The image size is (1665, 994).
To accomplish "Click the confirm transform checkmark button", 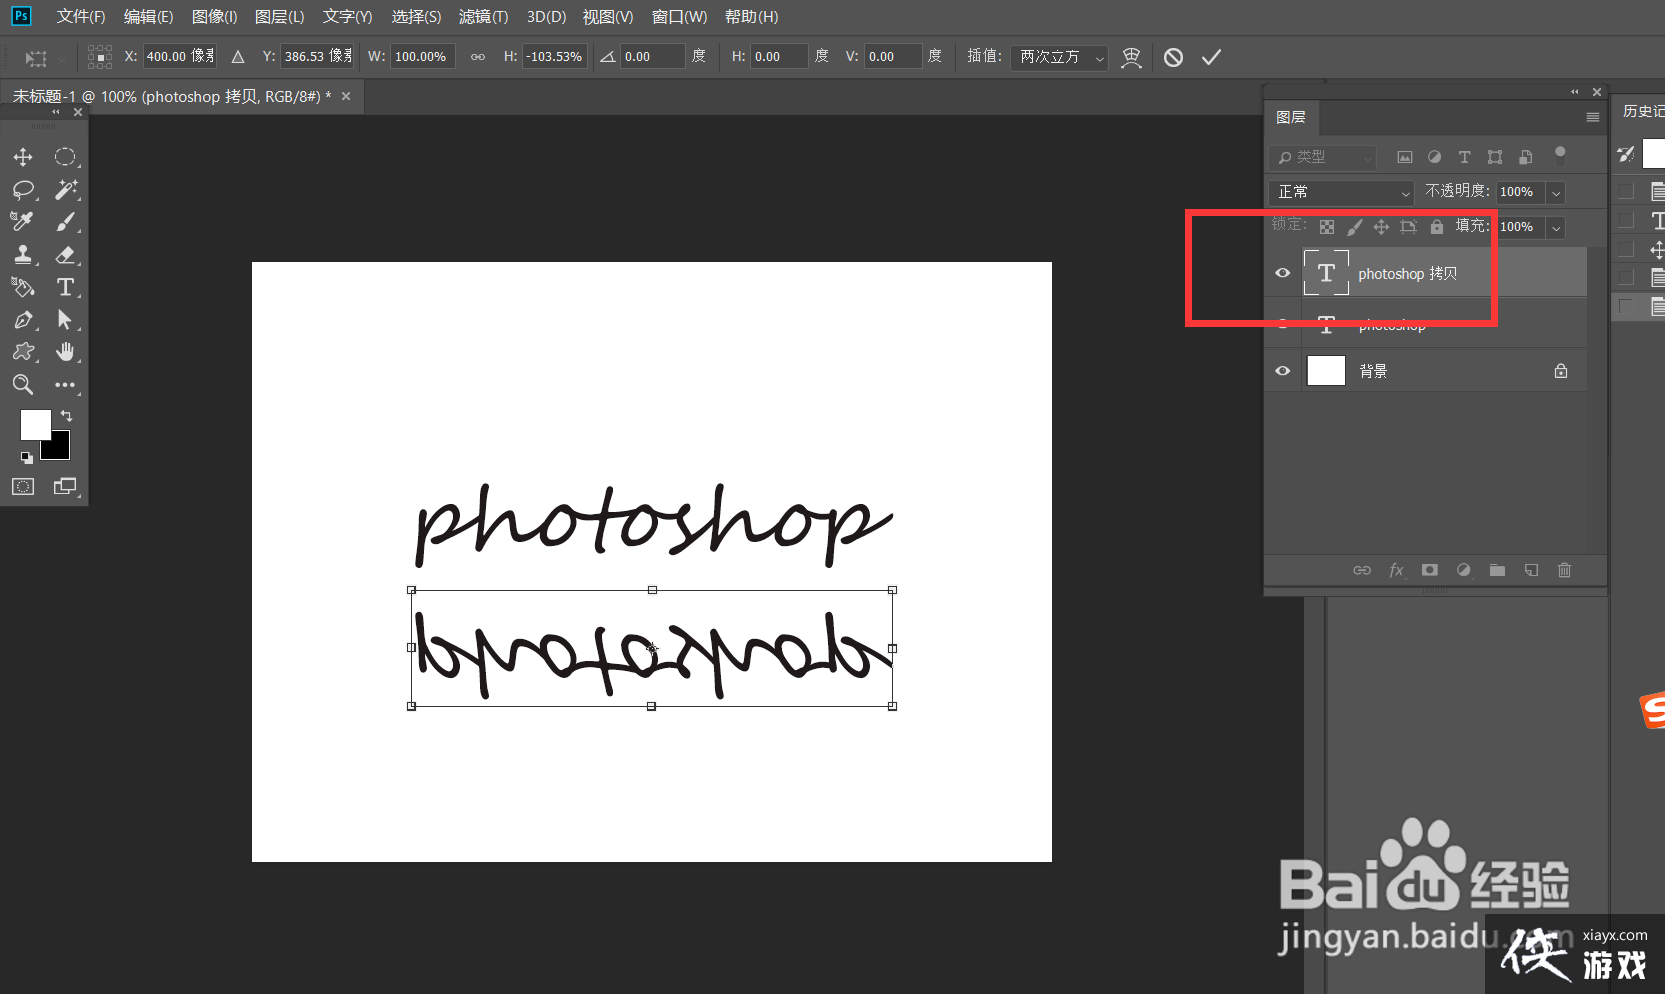I will pos(1211,57).
